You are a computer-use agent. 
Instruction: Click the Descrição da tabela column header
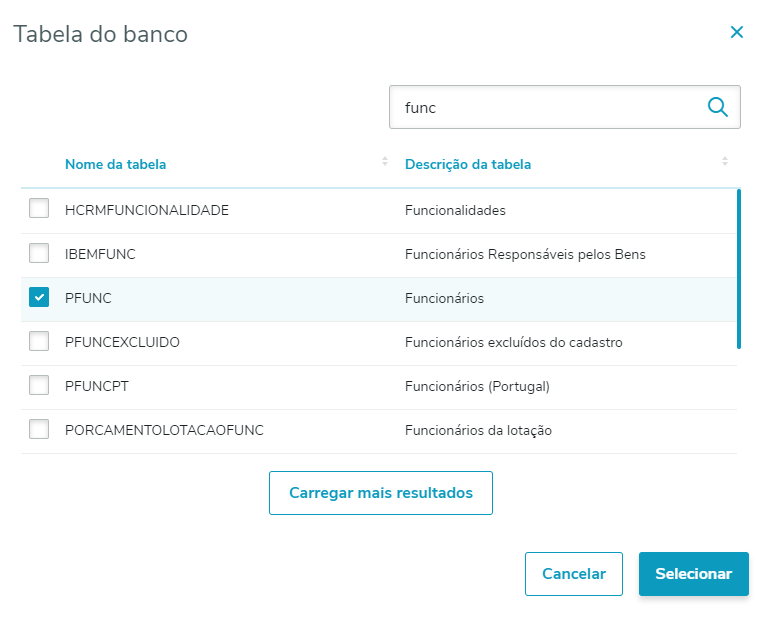(468, 164)
